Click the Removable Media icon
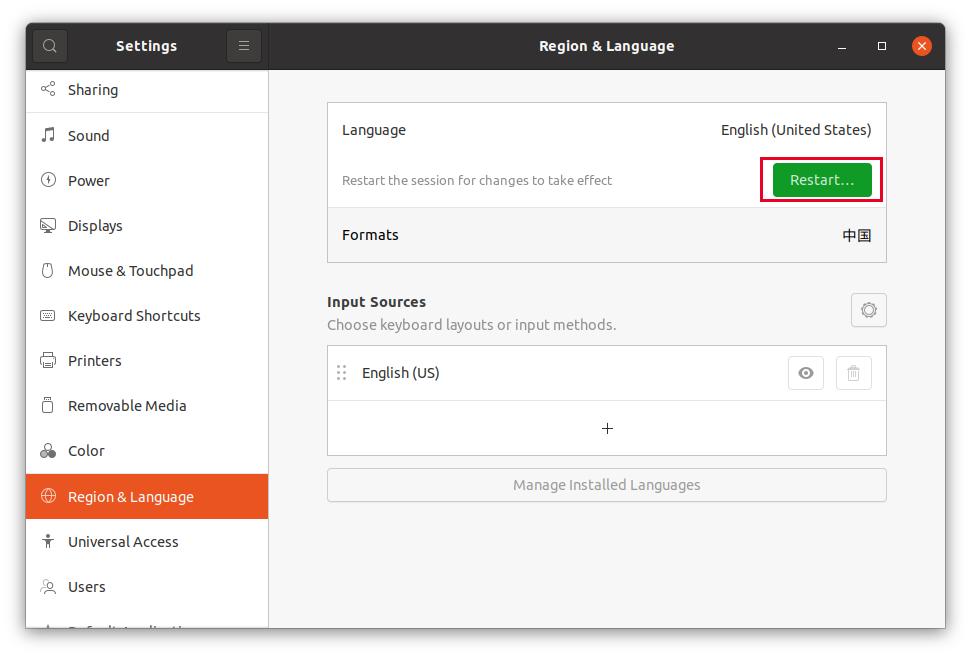The image size is (971, 657). [x=47, y=405]
